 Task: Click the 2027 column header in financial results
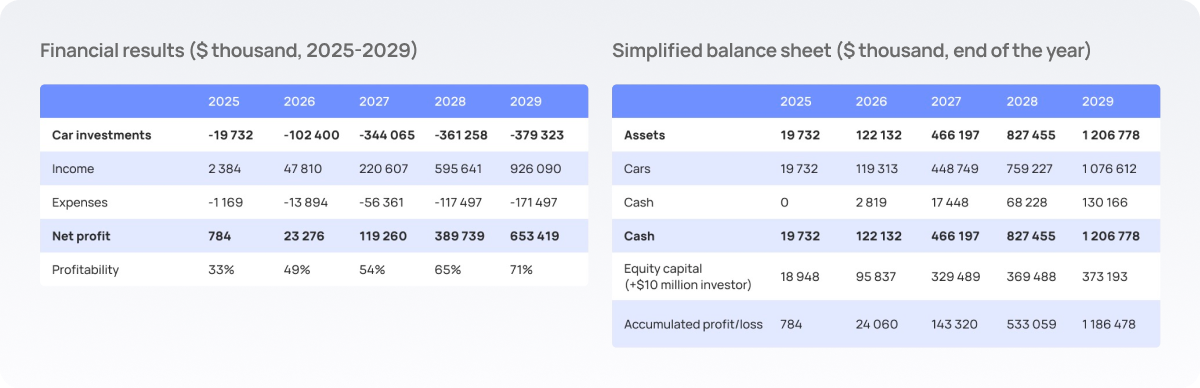374,101
